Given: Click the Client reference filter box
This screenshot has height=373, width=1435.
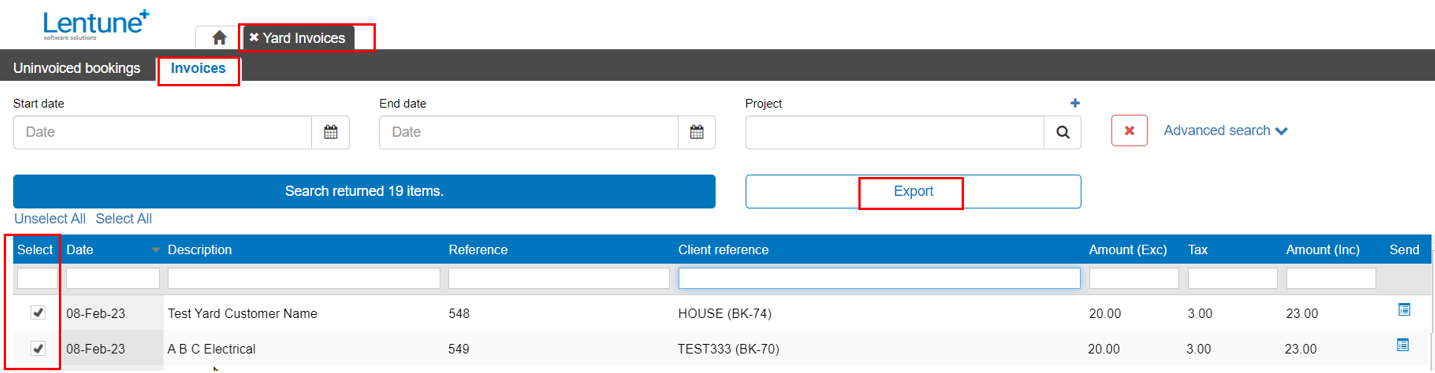Looking at the screenshot, I should point(880,278).
